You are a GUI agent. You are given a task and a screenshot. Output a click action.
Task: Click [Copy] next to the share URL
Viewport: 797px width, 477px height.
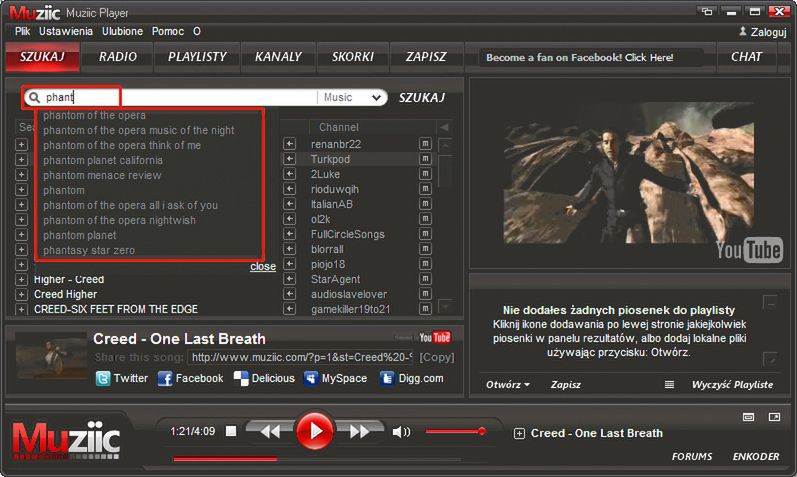point(437,357)
